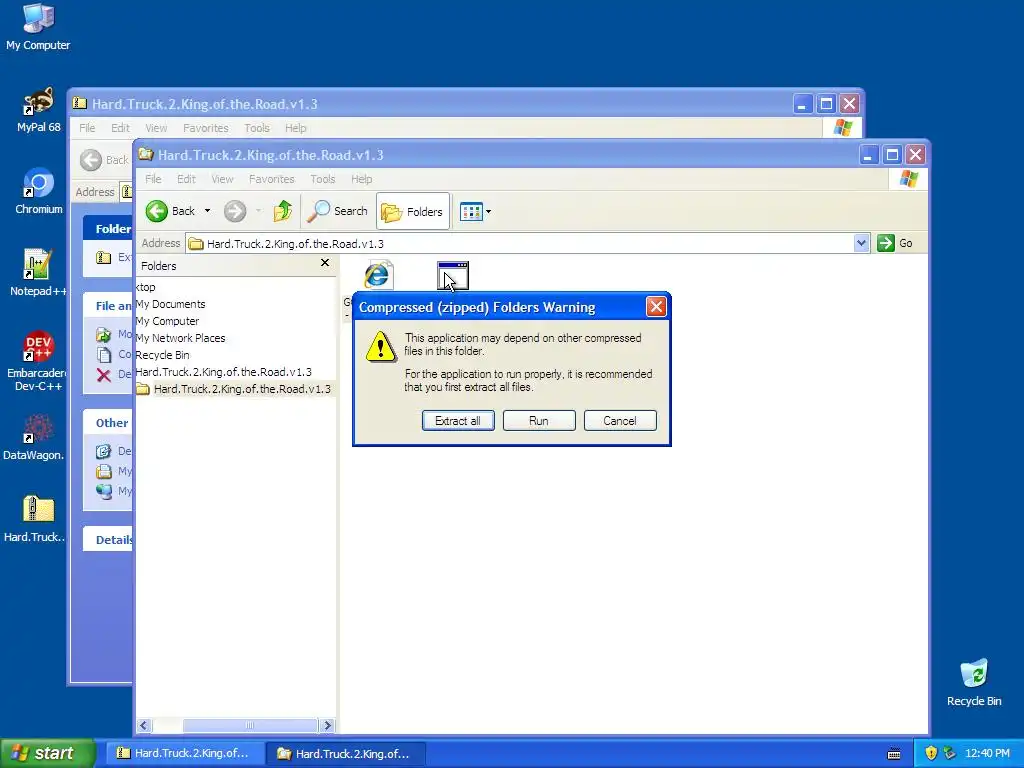
Task: Open Help menu in front window
Action: click(x=361, y=179)
